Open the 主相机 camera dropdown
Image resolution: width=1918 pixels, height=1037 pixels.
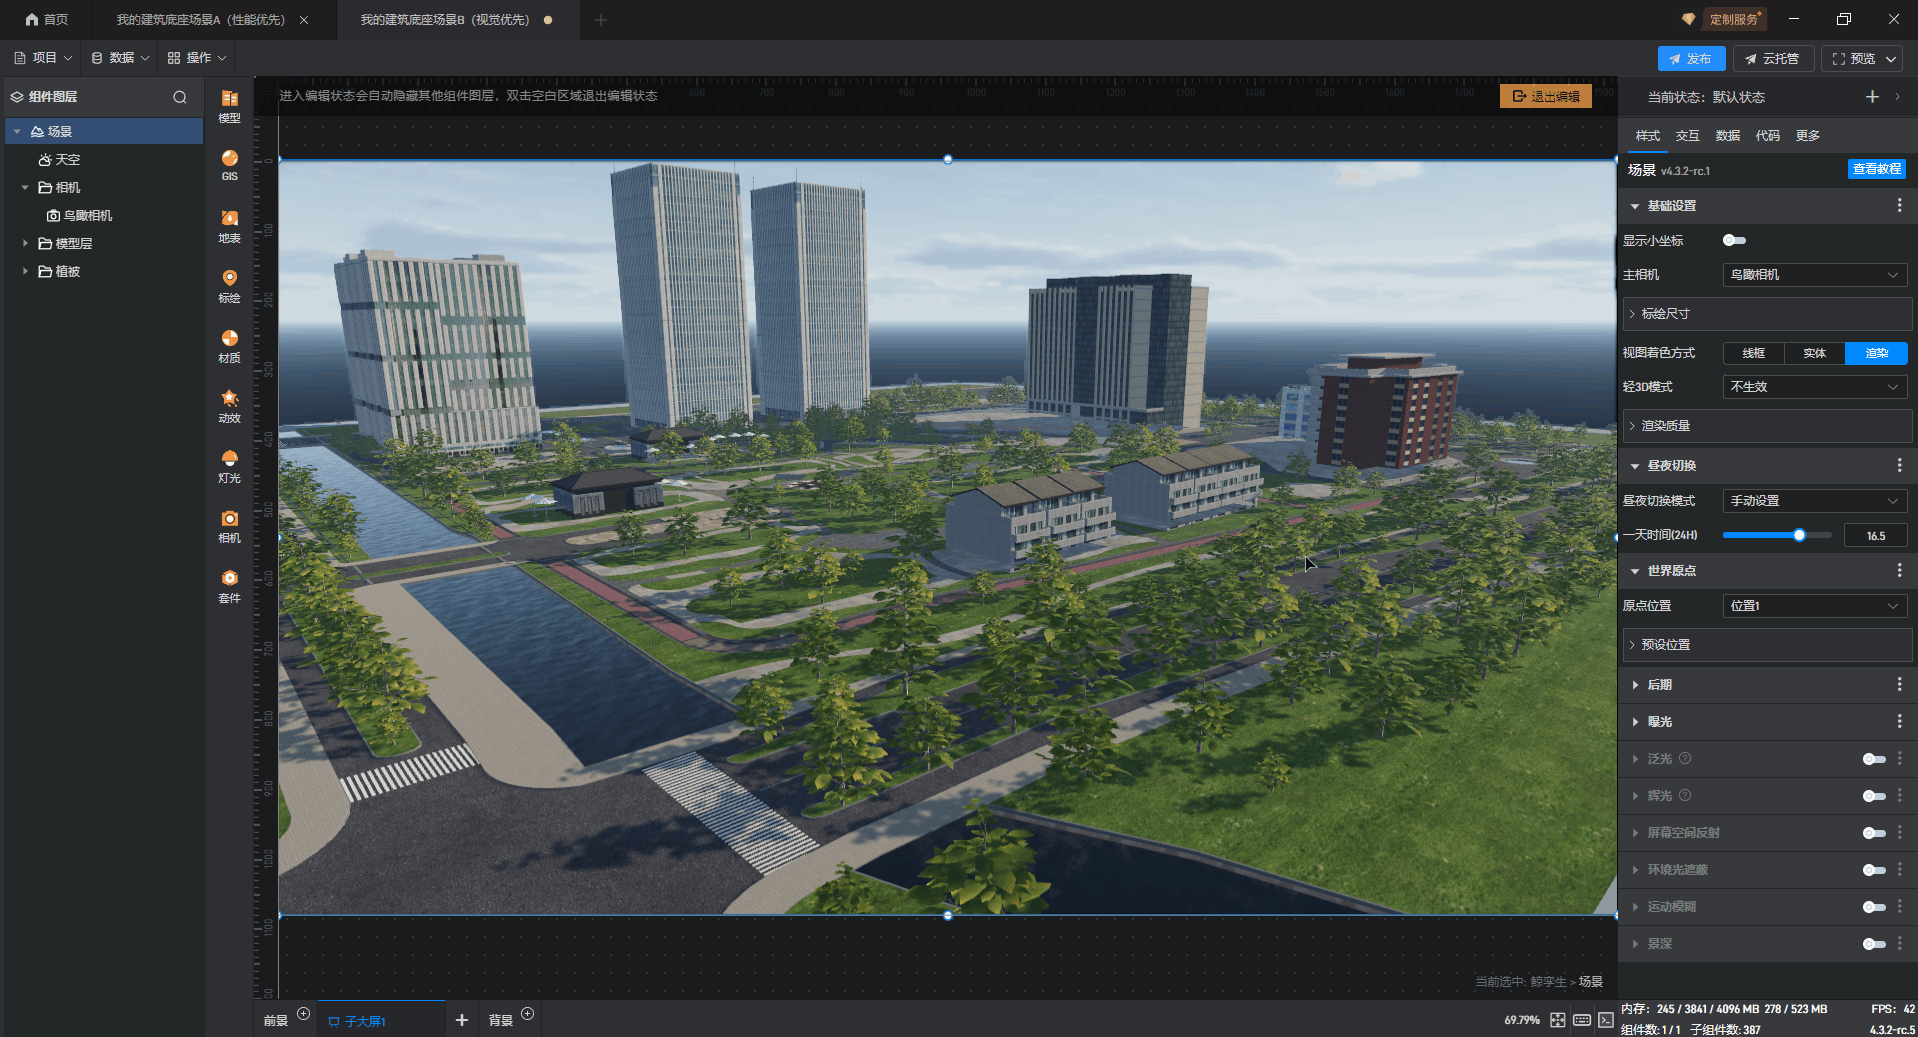1814,275
